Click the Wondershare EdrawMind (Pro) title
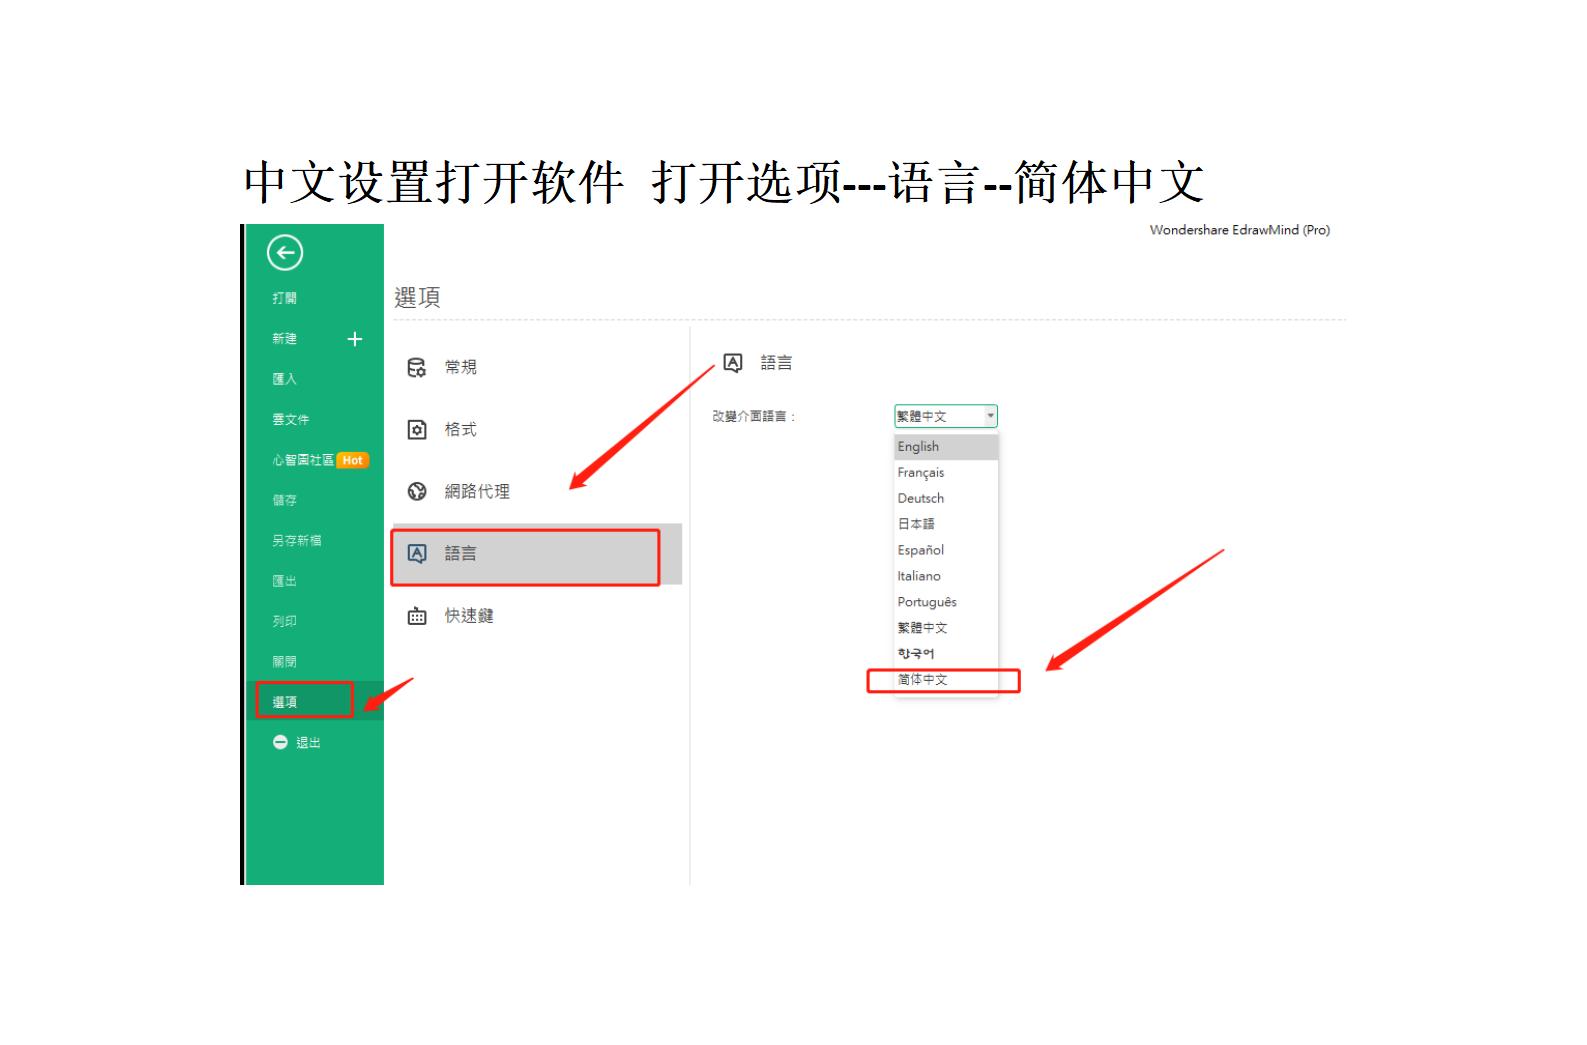This screenshot has height=1045, width=1587. (x=1240, y=230)
